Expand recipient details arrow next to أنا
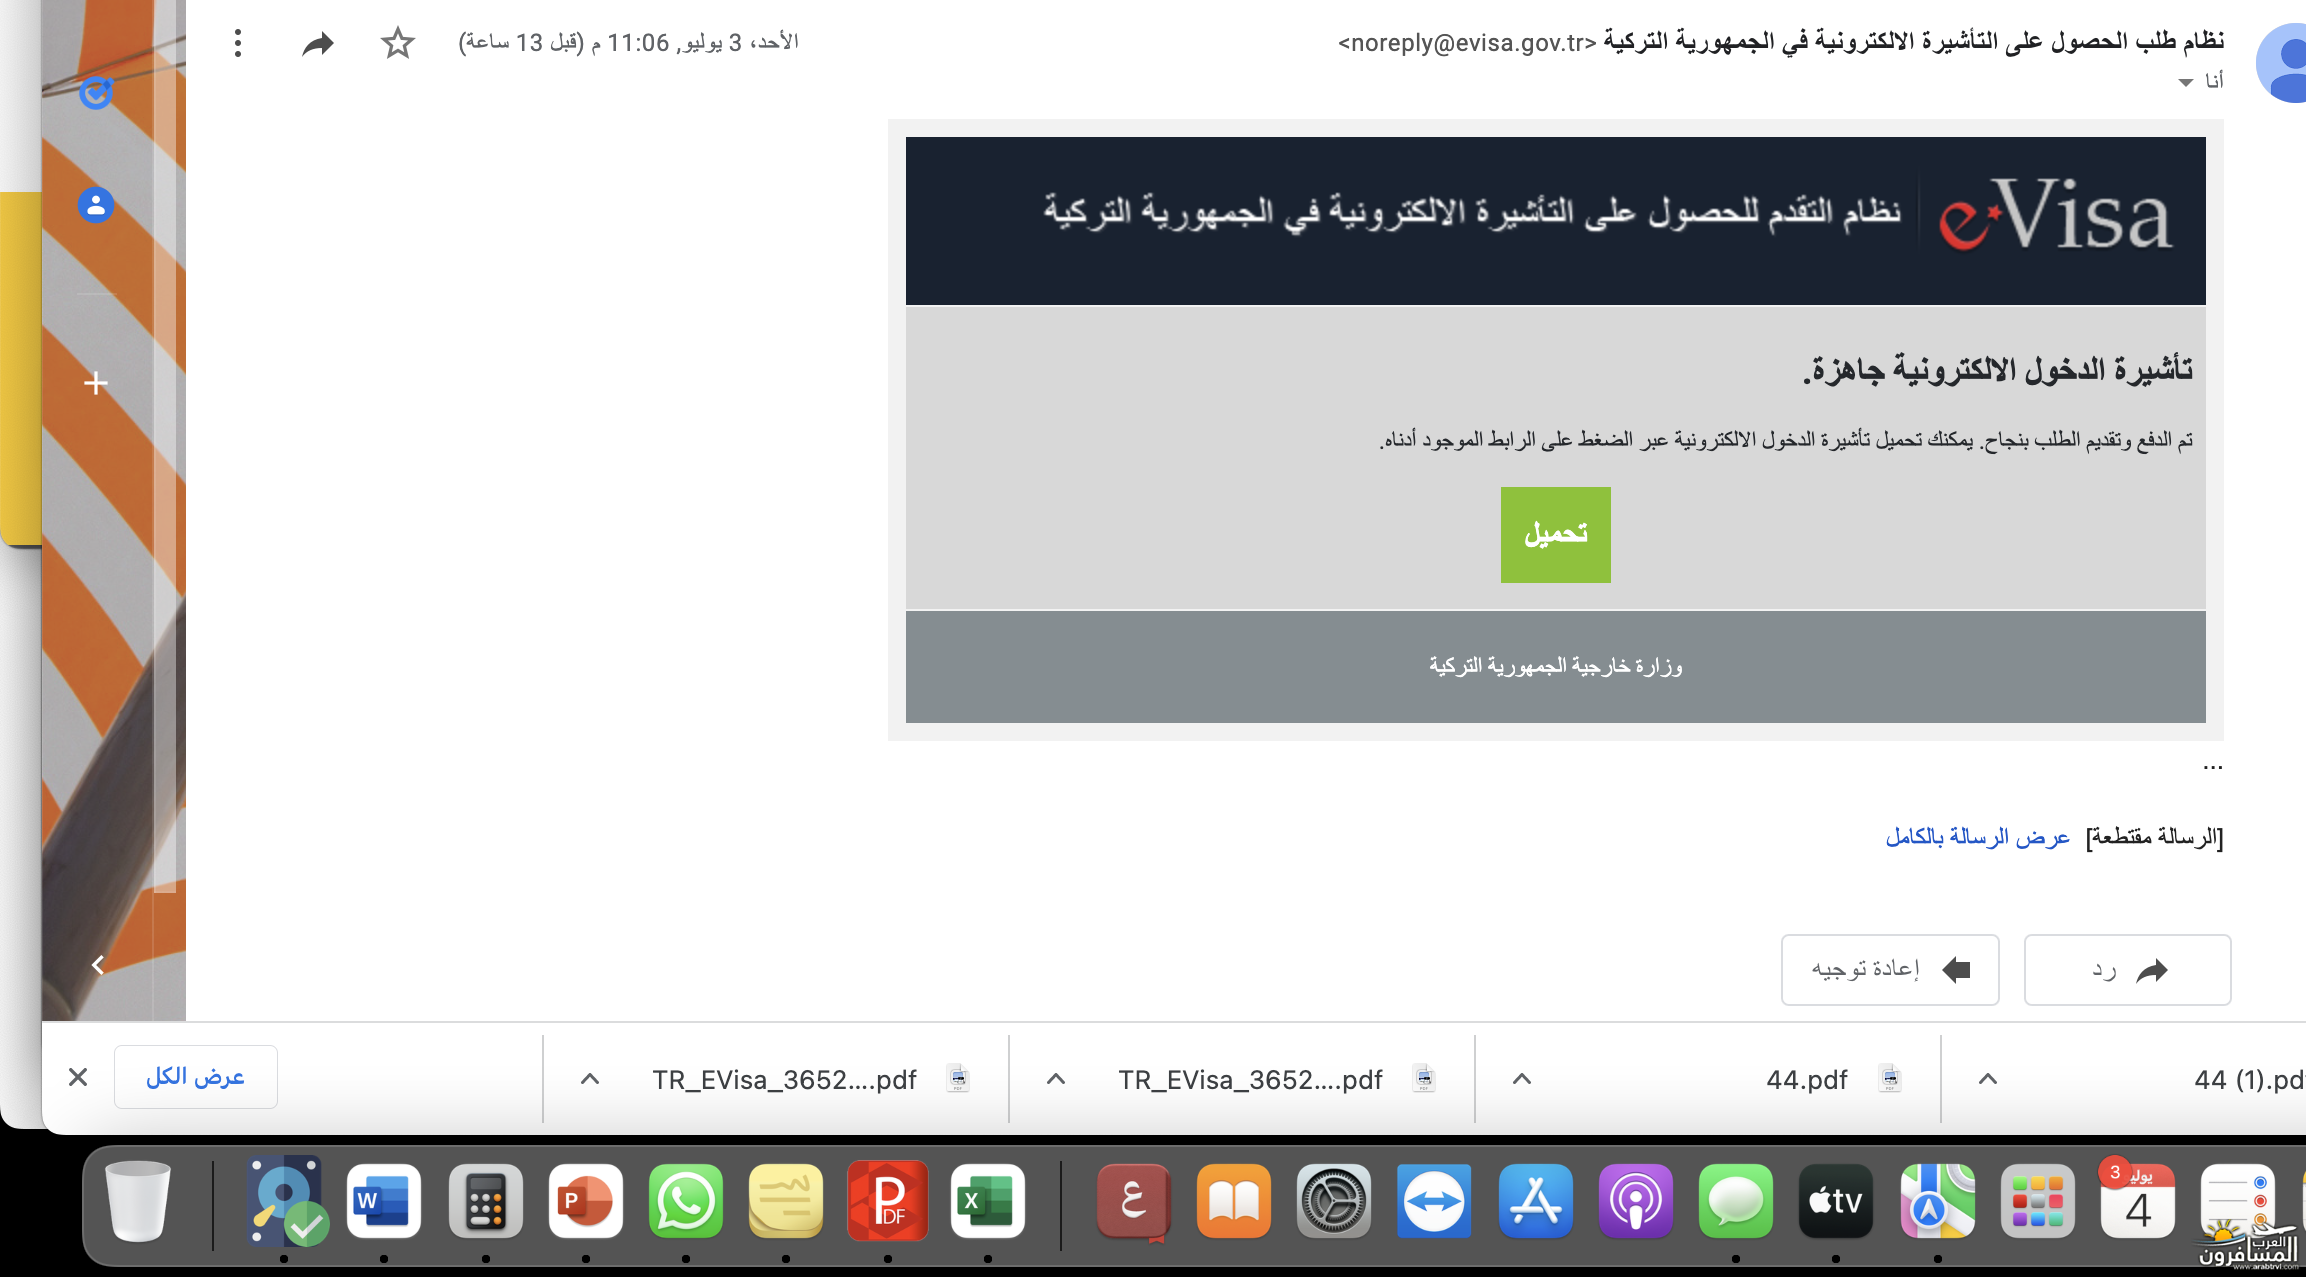This screenshot has height=1277, width=2306. (x=2186, y=82)
